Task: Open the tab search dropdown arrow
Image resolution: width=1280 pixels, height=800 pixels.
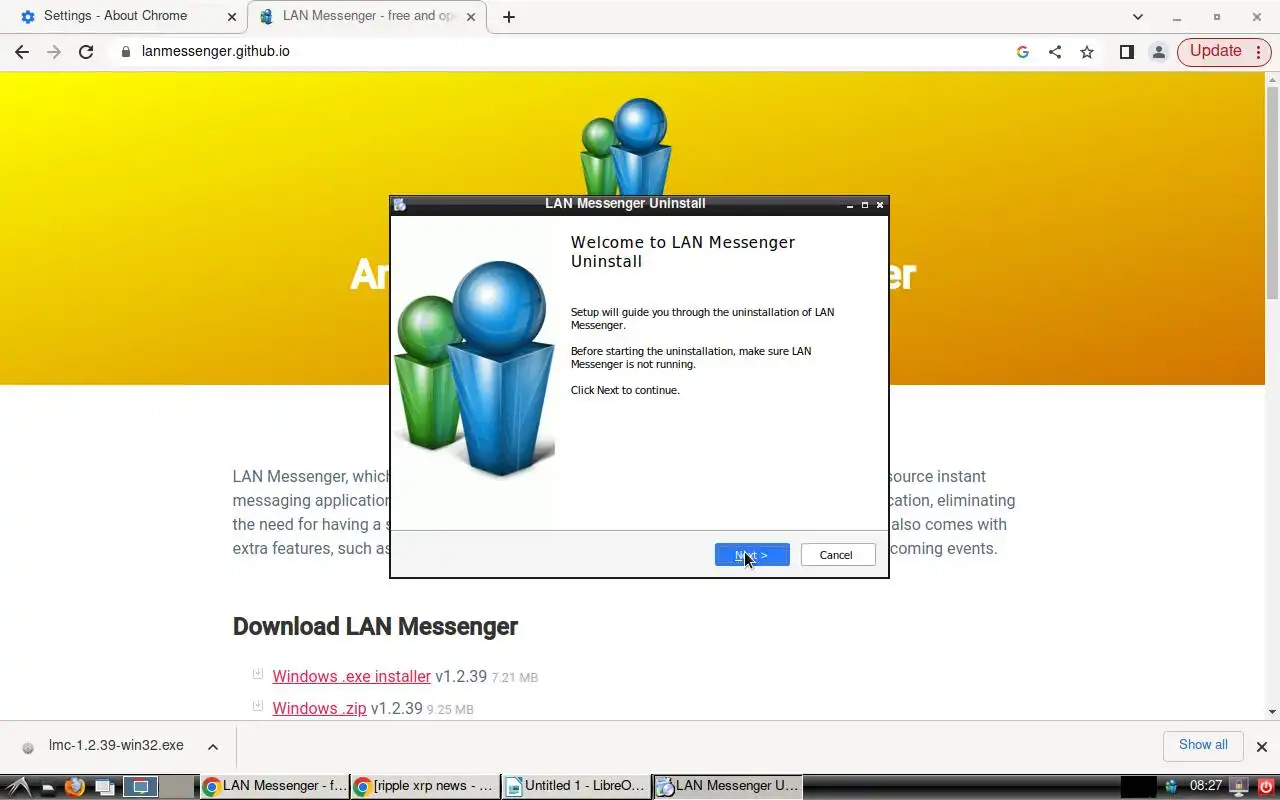Action: tap(1137, 17)
